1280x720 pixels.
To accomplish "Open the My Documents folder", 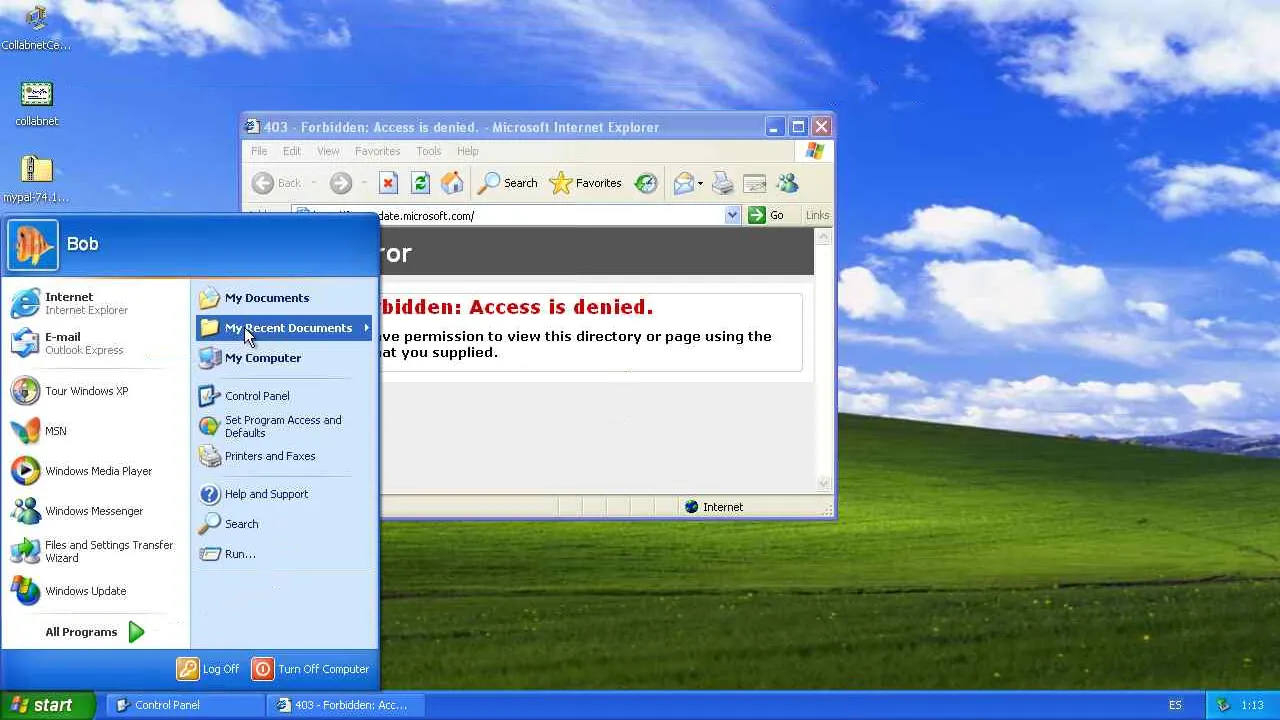I will click(284, 298).
